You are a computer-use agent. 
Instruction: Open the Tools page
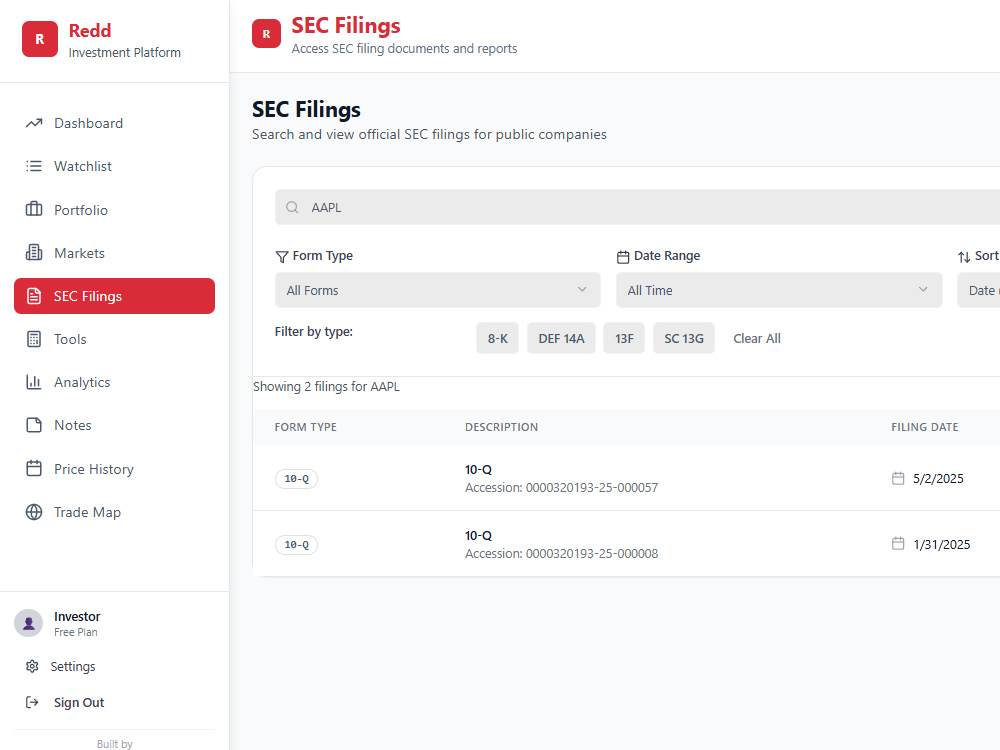coord(114,339)
